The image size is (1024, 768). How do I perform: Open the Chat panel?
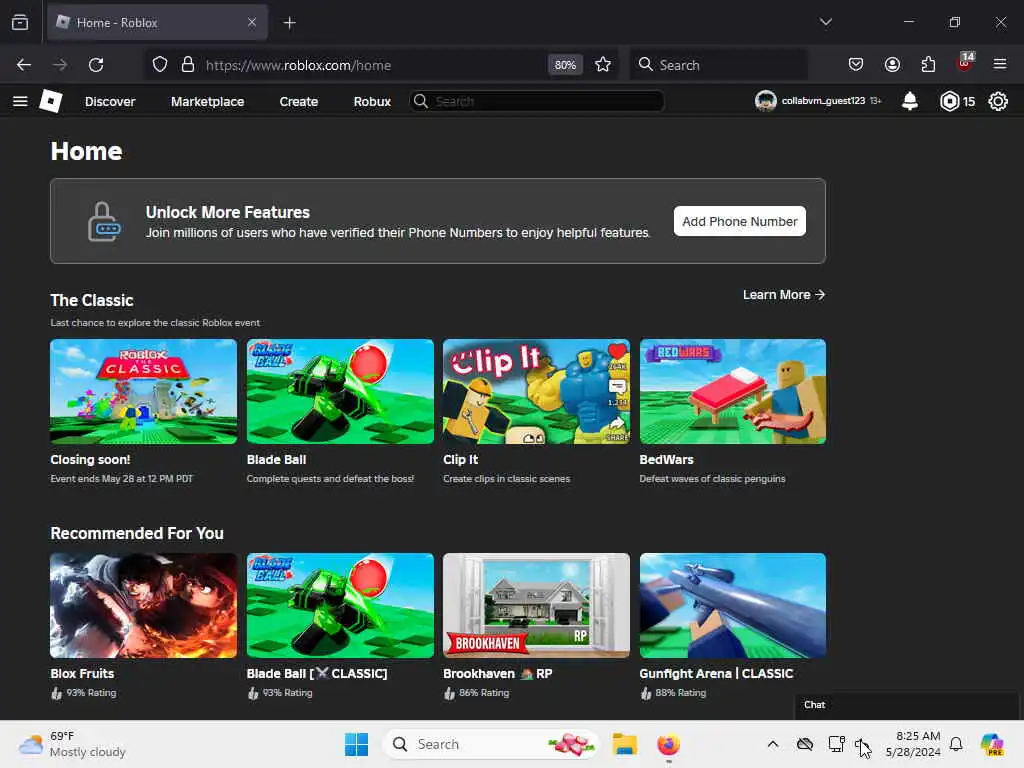(906, 705)
